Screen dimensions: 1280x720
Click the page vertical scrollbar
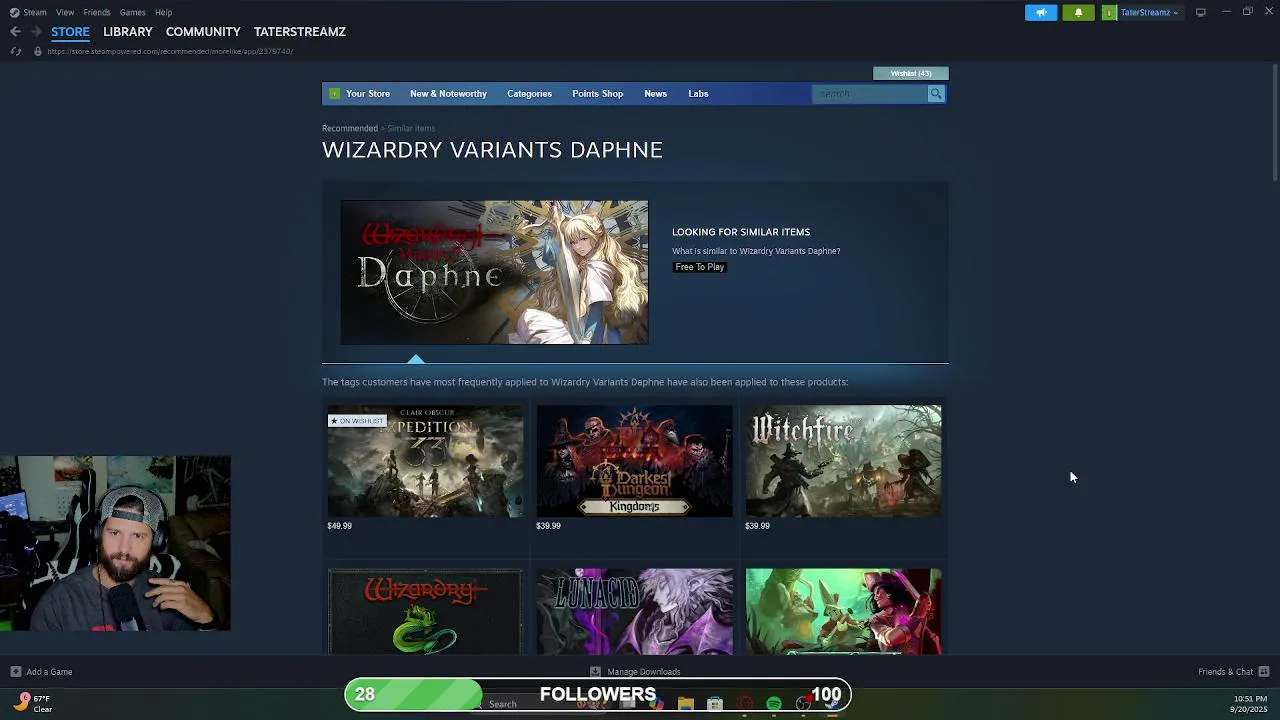pyautogui.click(x=1273, y=120)
